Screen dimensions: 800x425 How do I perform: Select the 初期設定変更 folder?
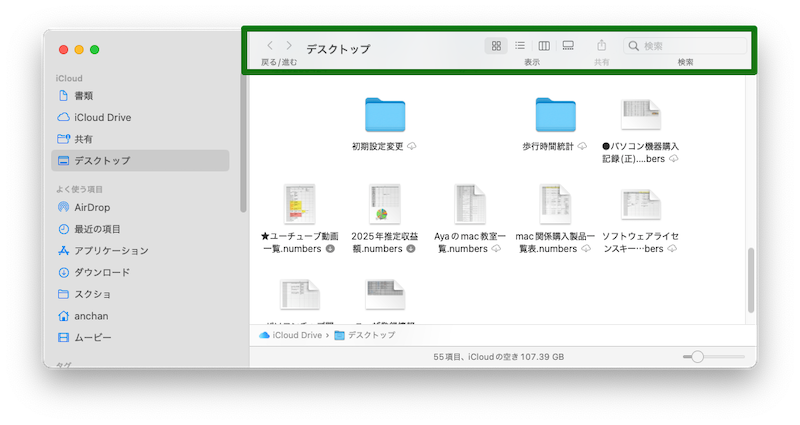coord(385,115)
